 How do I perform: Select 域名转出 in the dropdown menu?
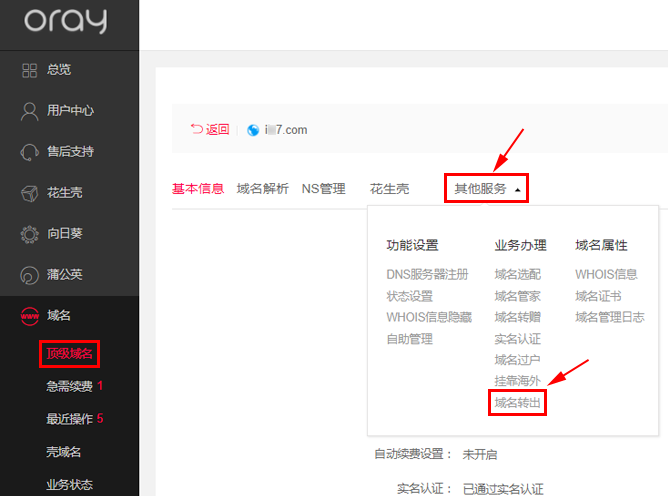[x=517, y=403]
